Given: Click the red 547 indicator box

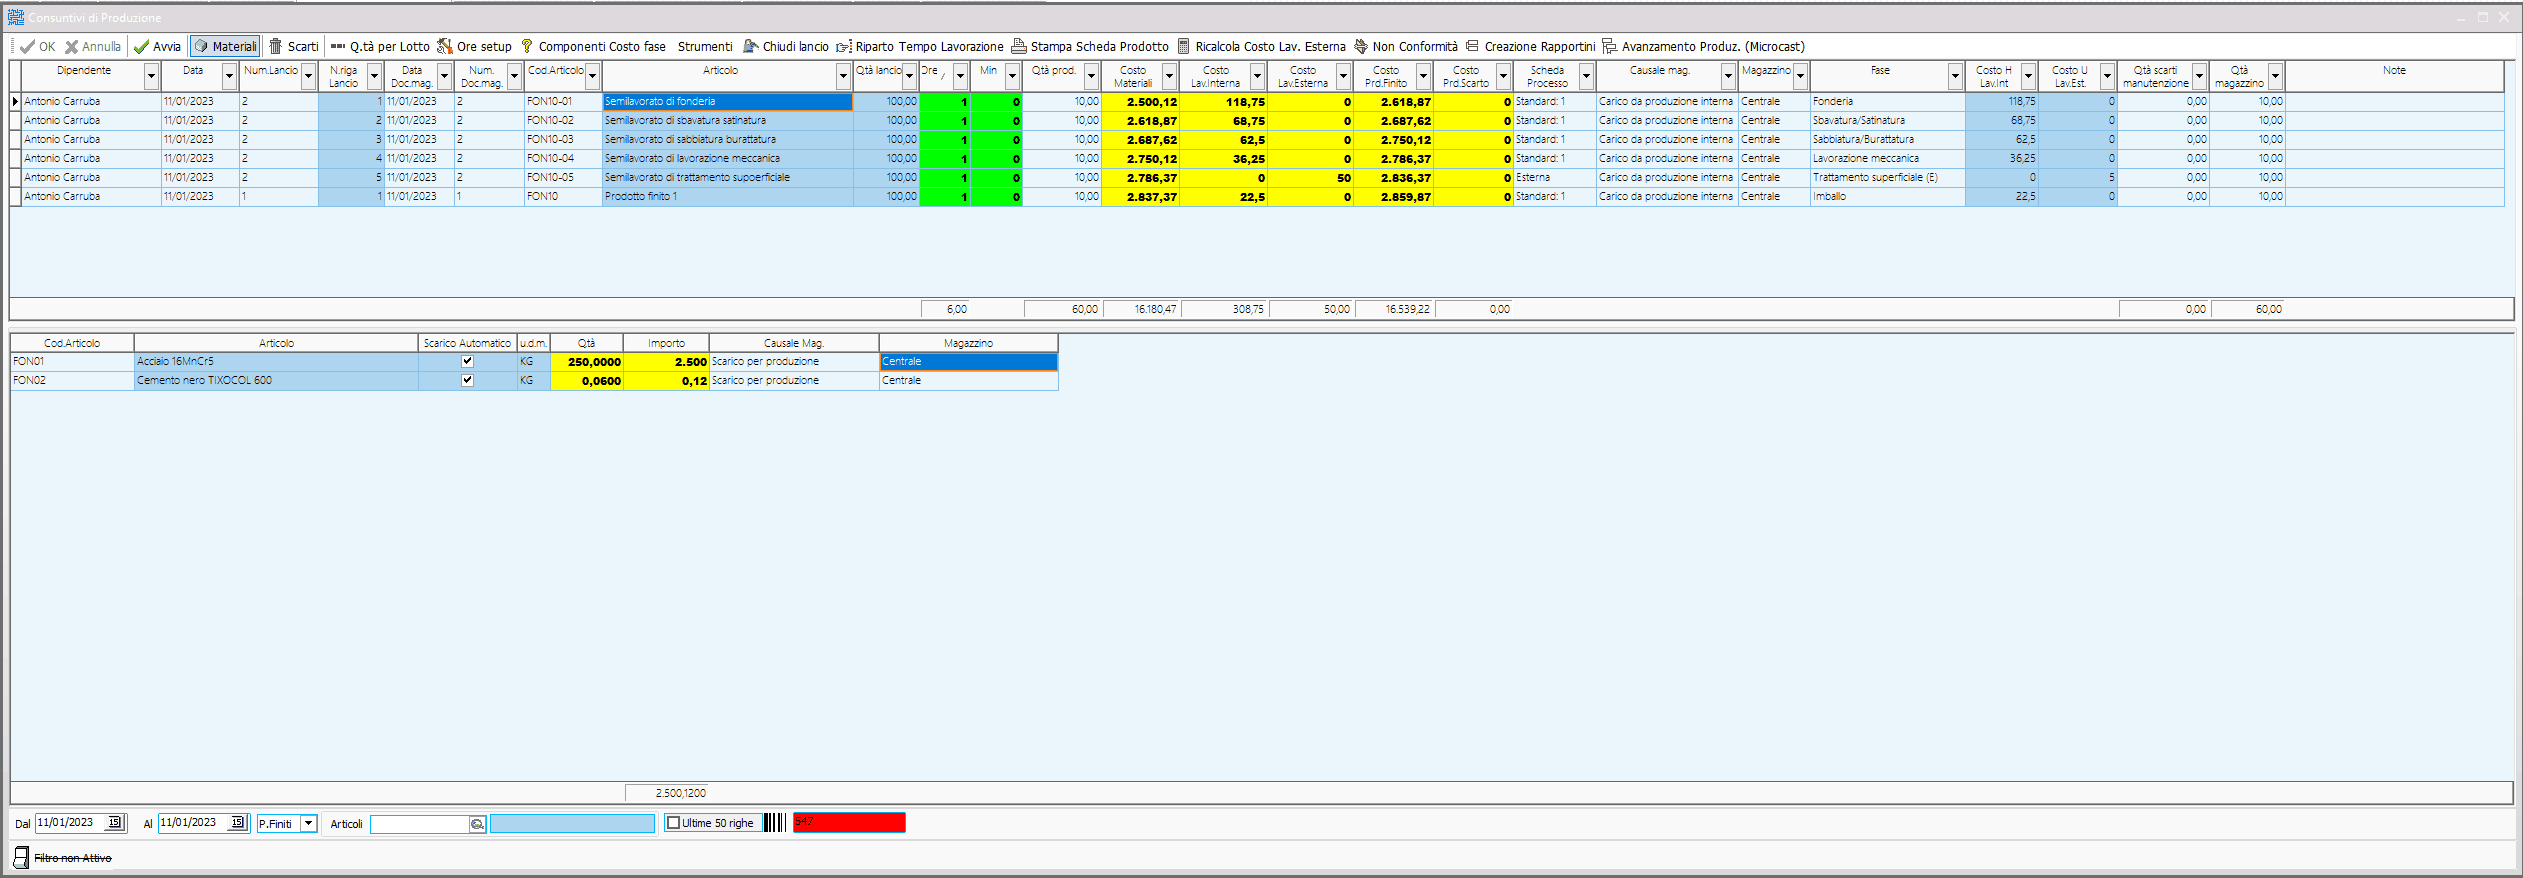Looking at the screenshot, I should pos(849,822).
